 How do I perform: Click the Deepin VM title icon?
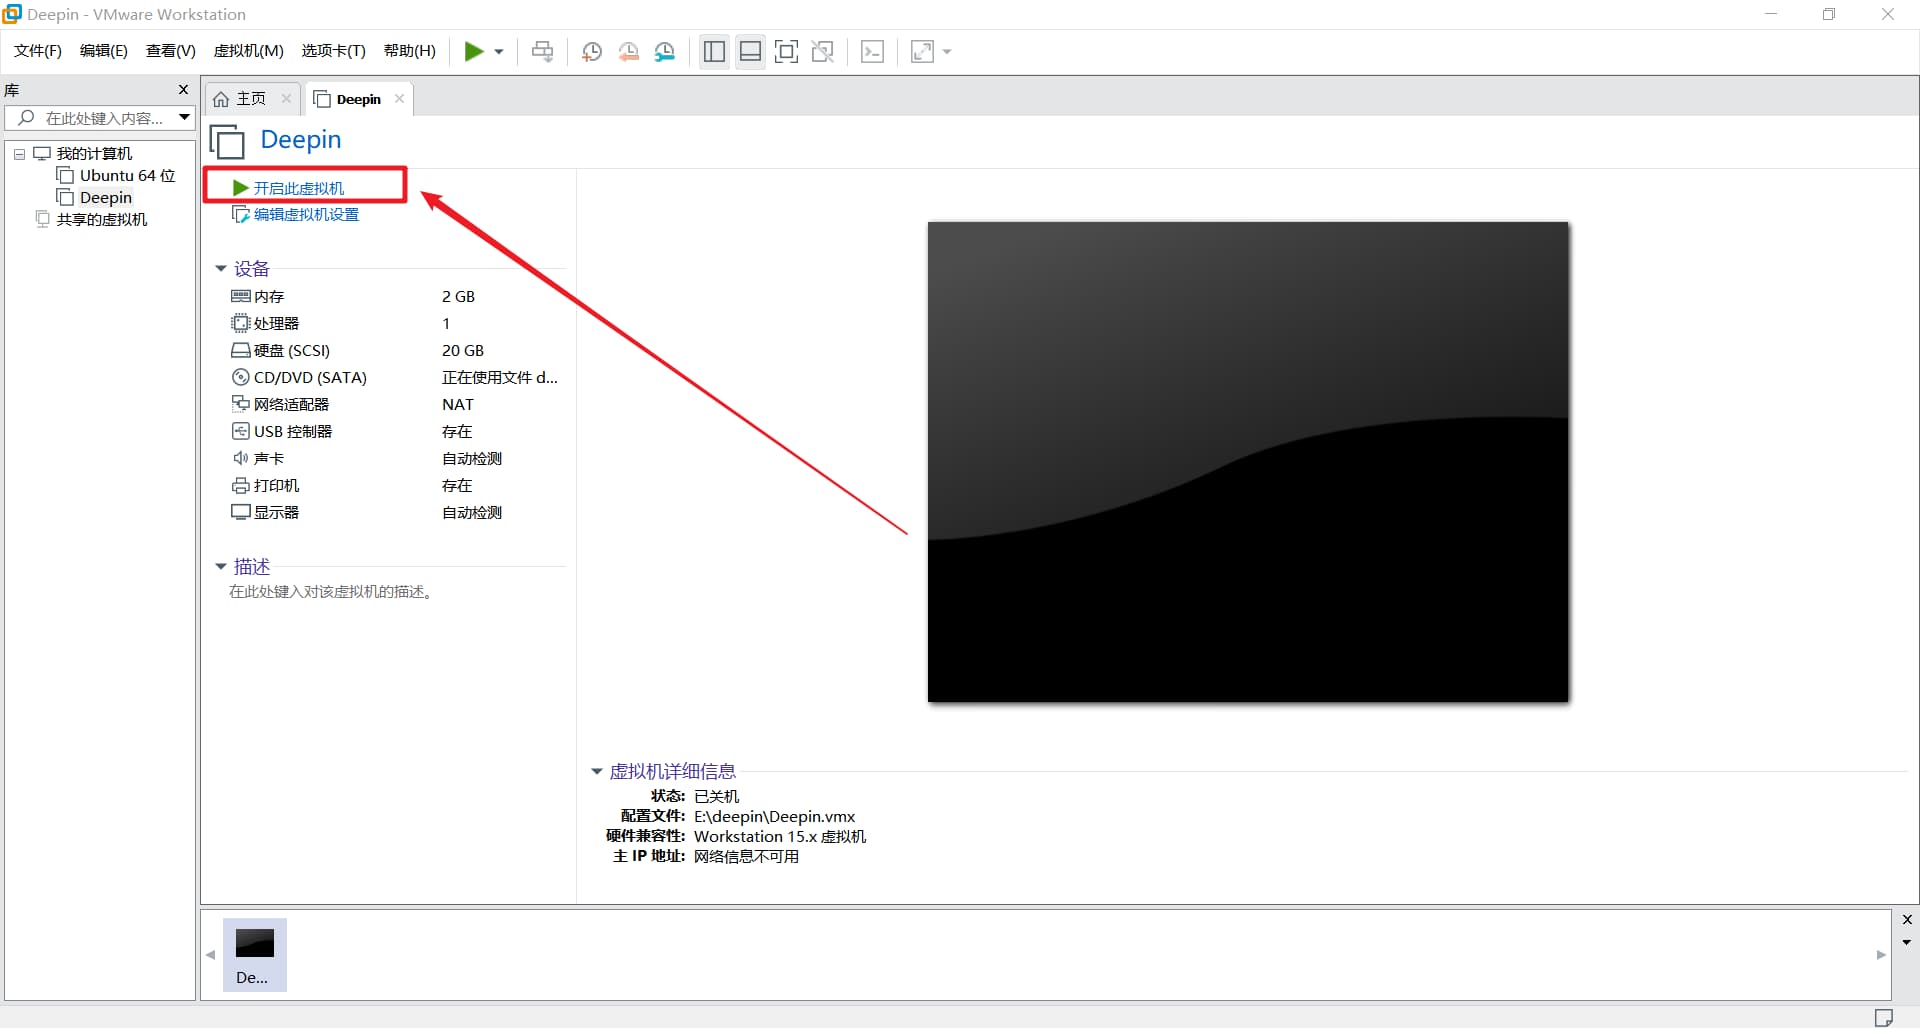point(228,141)
